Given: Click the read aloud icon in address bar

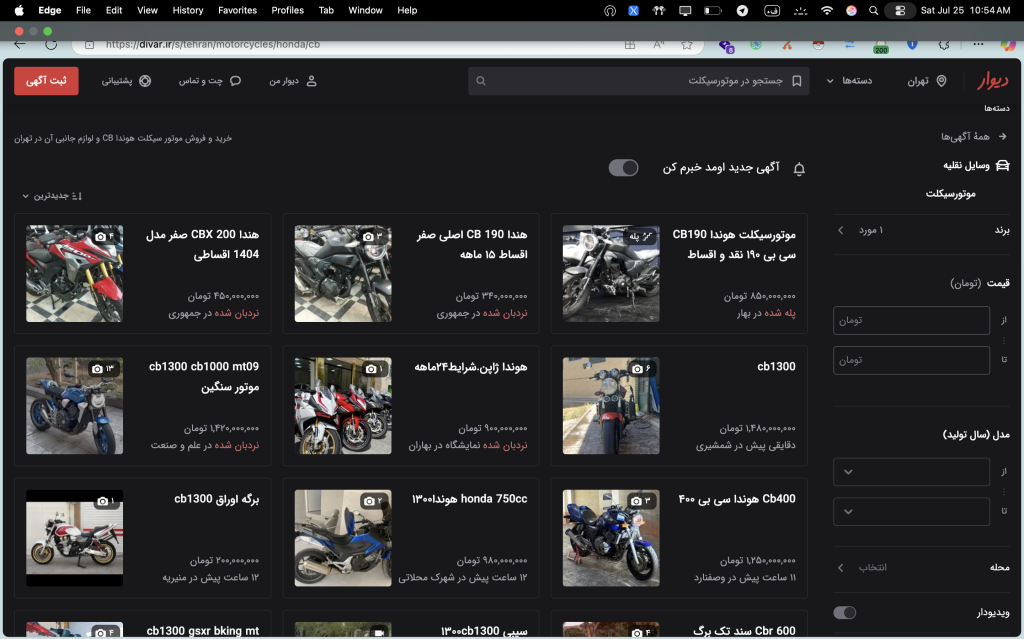Looking at the screenshot, I should click(x=658, y=44).
